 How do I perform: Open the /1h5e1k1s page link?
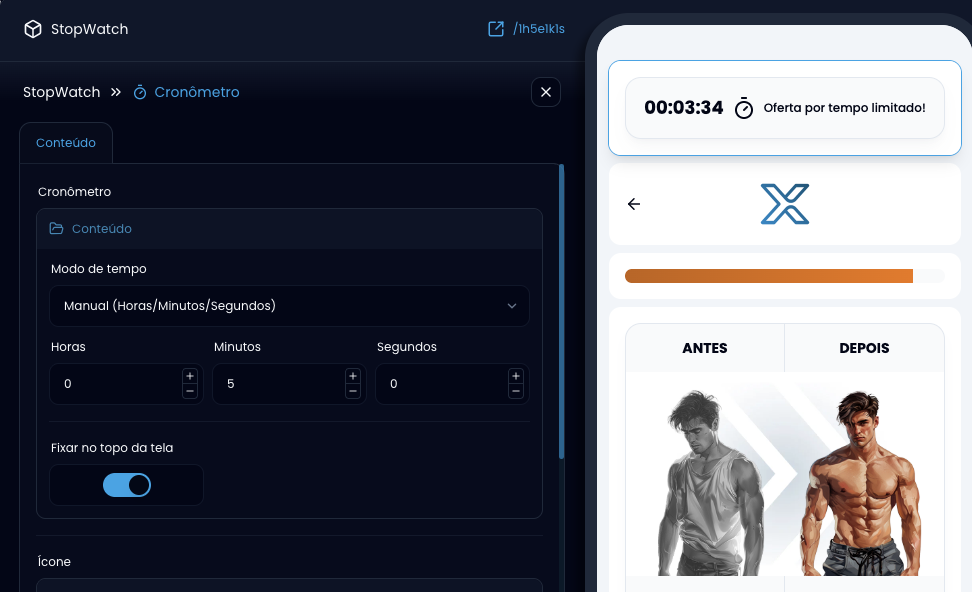pos(539,29)
